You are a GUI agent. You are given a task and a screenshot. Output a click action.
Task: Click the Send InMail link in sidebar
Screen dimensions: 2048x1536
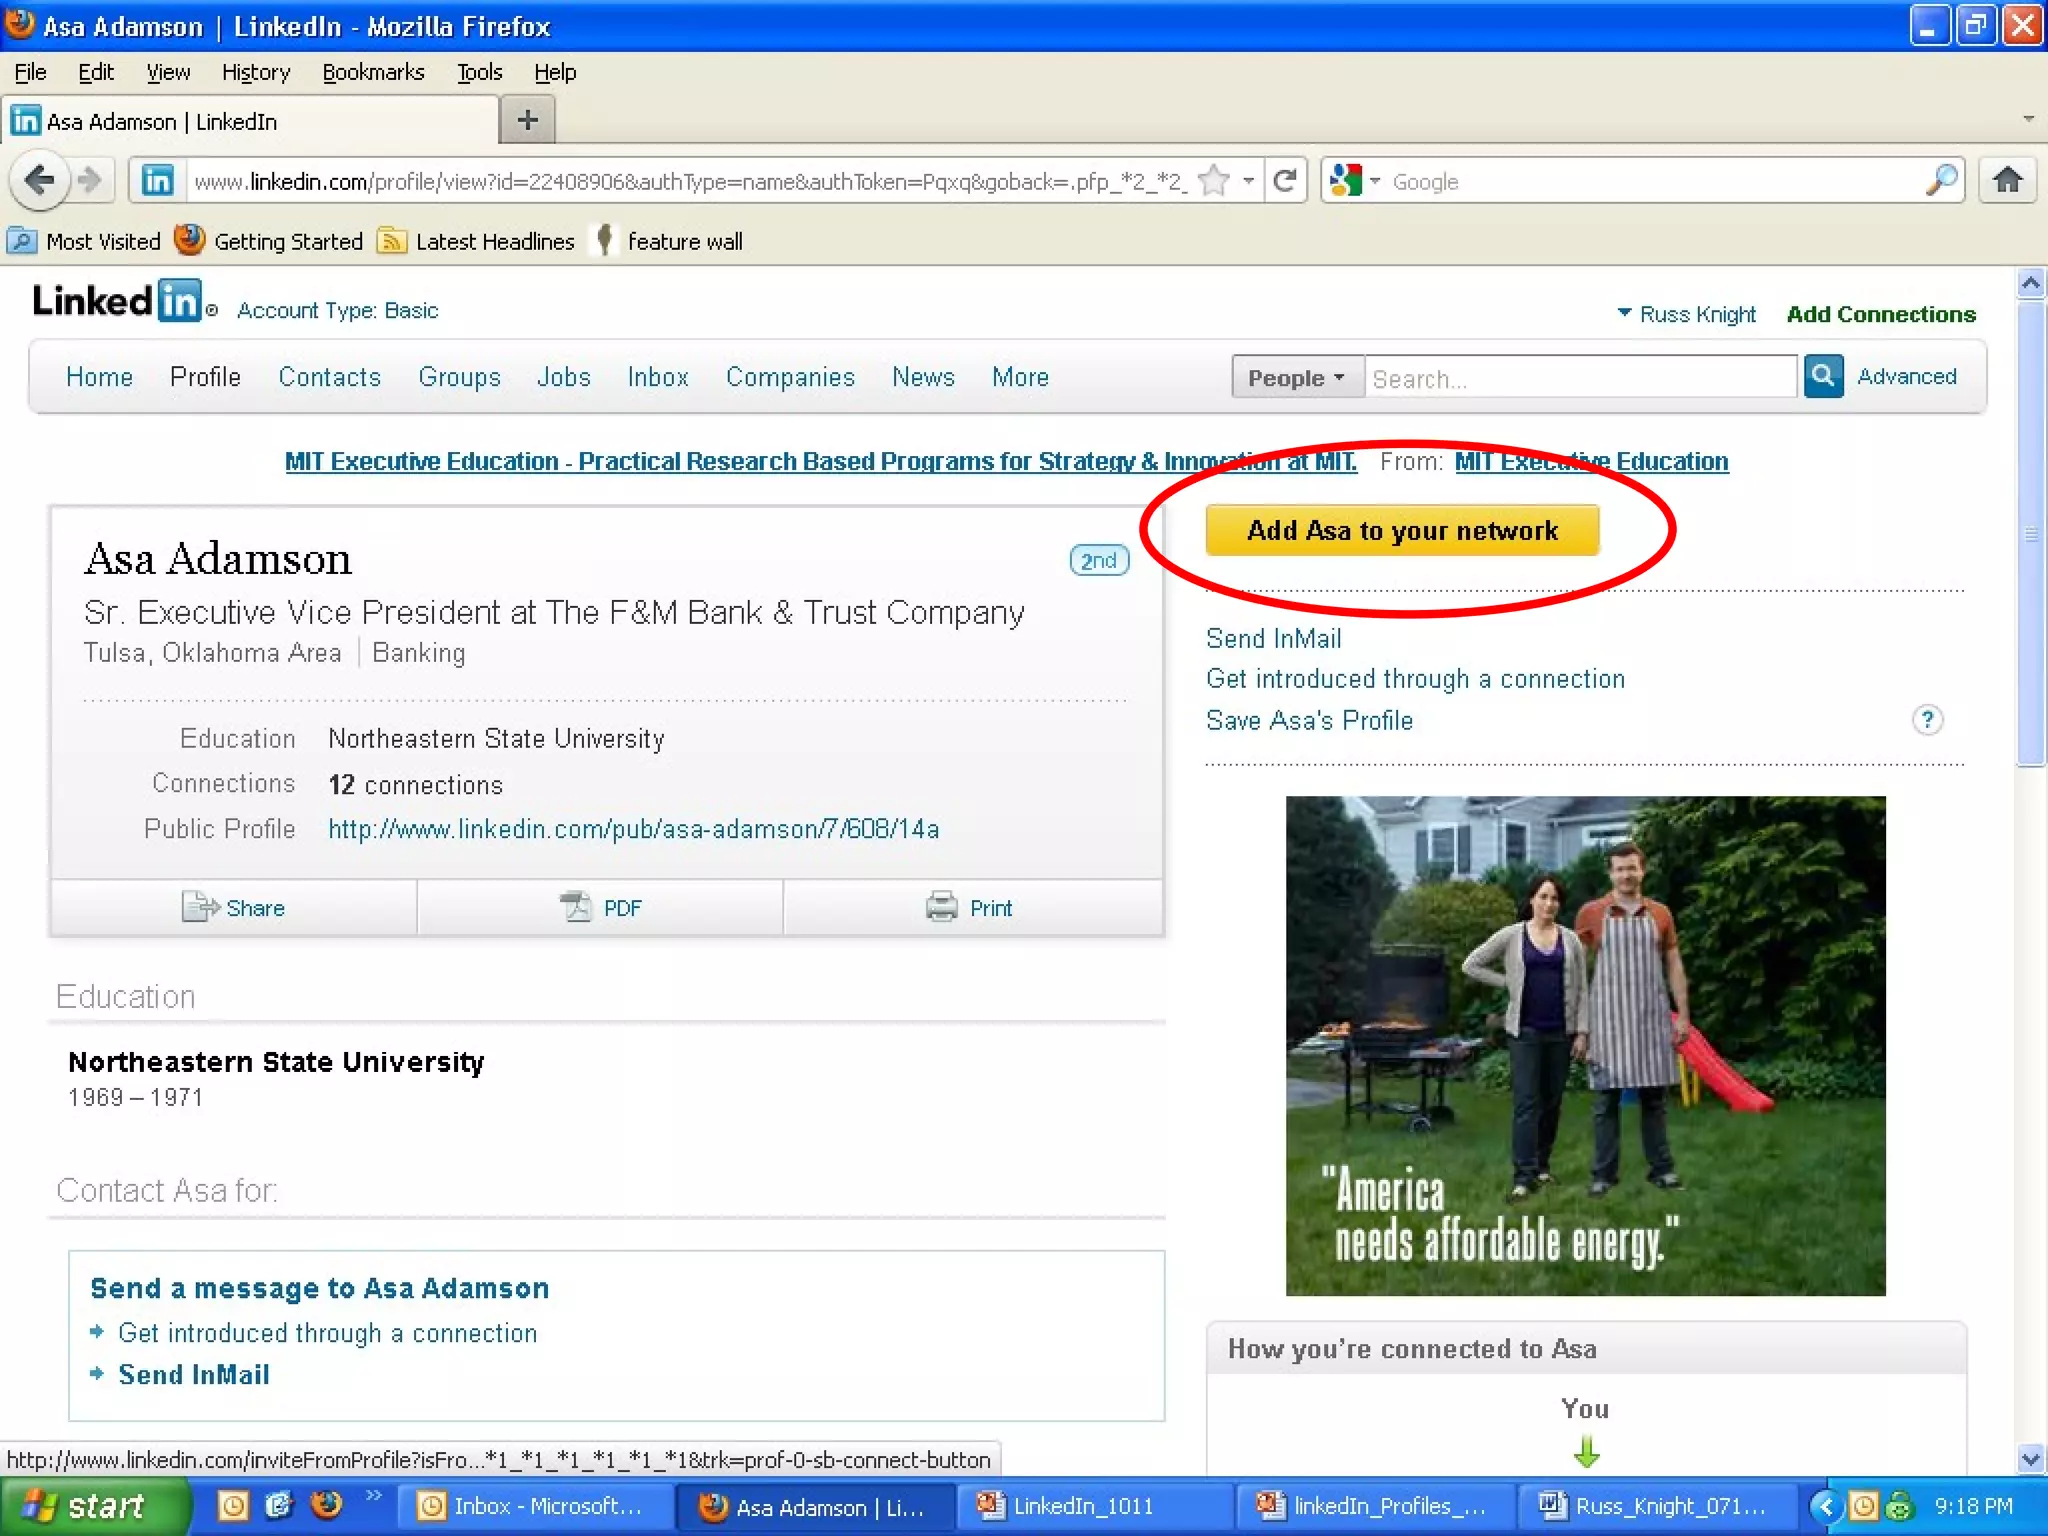[1273, 638]
